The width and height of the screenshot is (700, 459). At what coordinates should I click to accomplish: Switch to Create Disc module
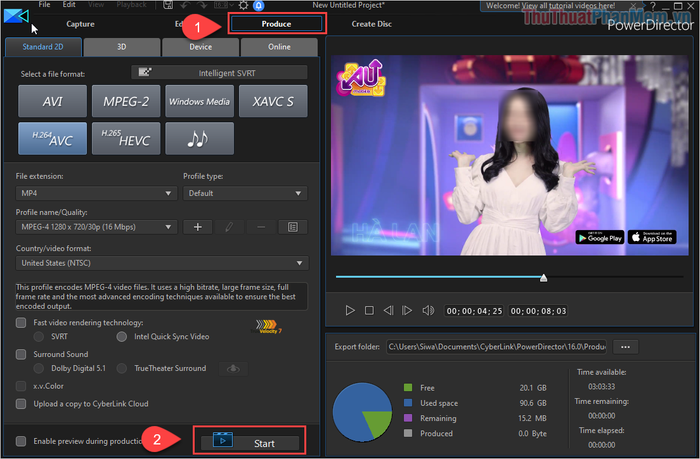pos(371,24)
